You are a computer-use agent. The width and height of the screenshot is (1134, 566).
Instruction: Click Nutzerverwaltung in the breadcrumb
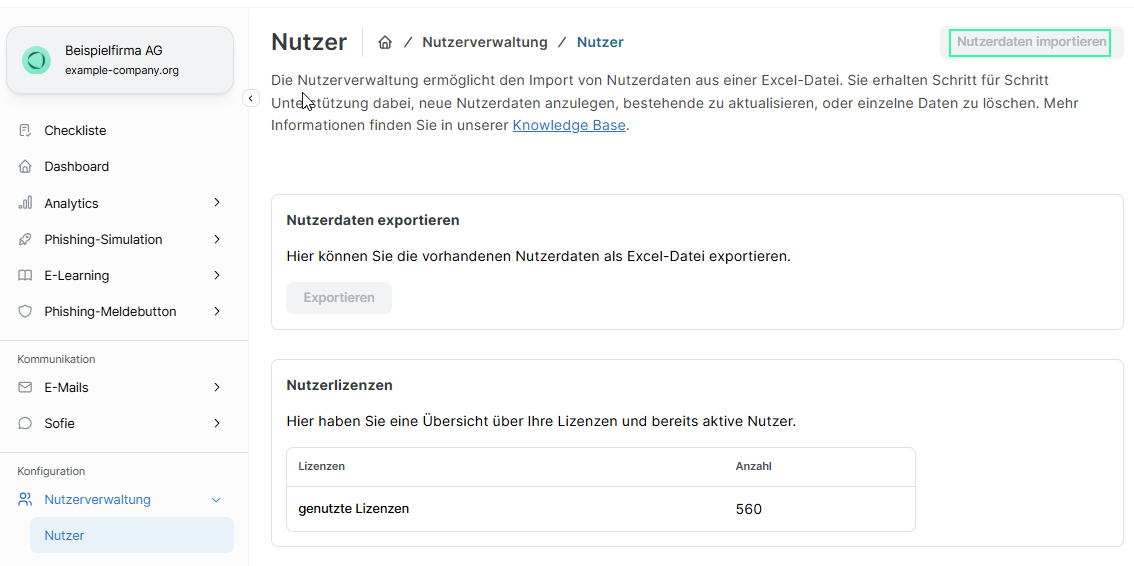(485, 42)
